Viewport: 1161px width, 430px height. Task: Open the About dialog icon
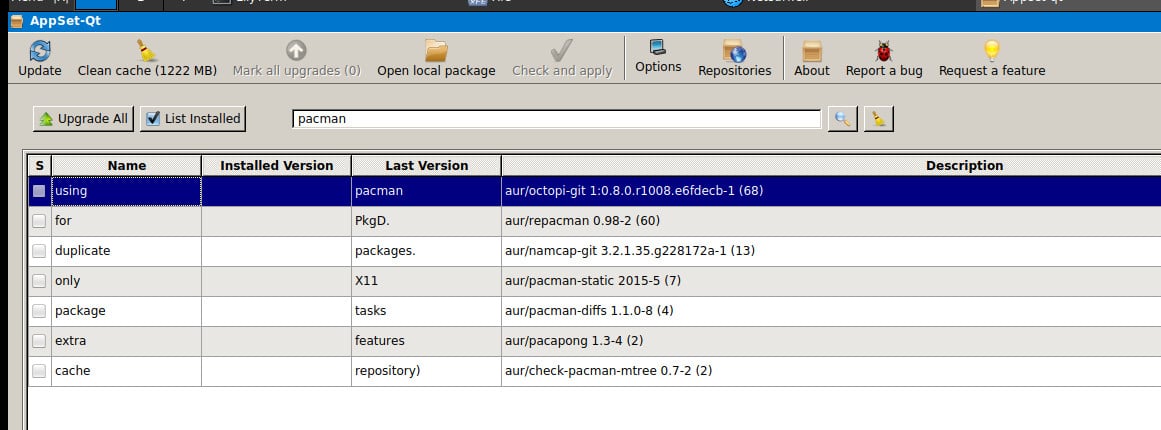811,52
